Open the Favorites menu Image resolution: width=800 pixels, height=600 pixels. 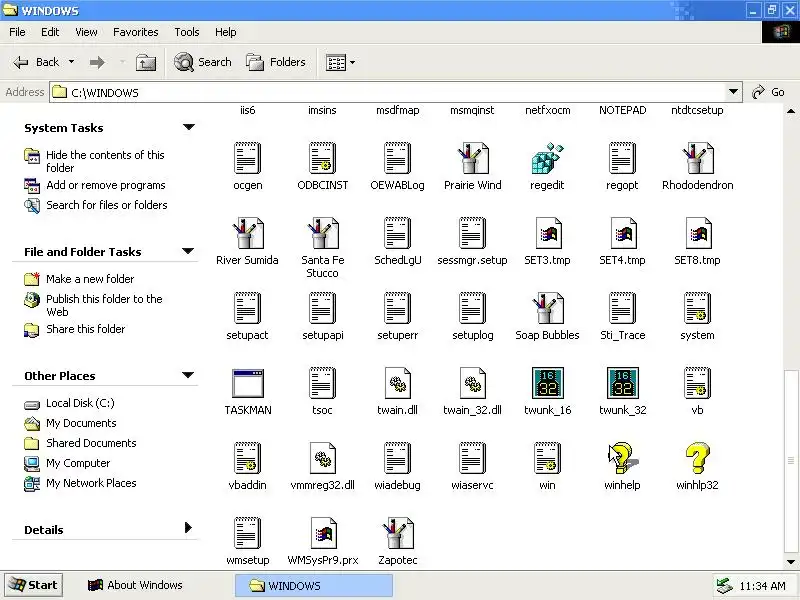coord(136,32)
